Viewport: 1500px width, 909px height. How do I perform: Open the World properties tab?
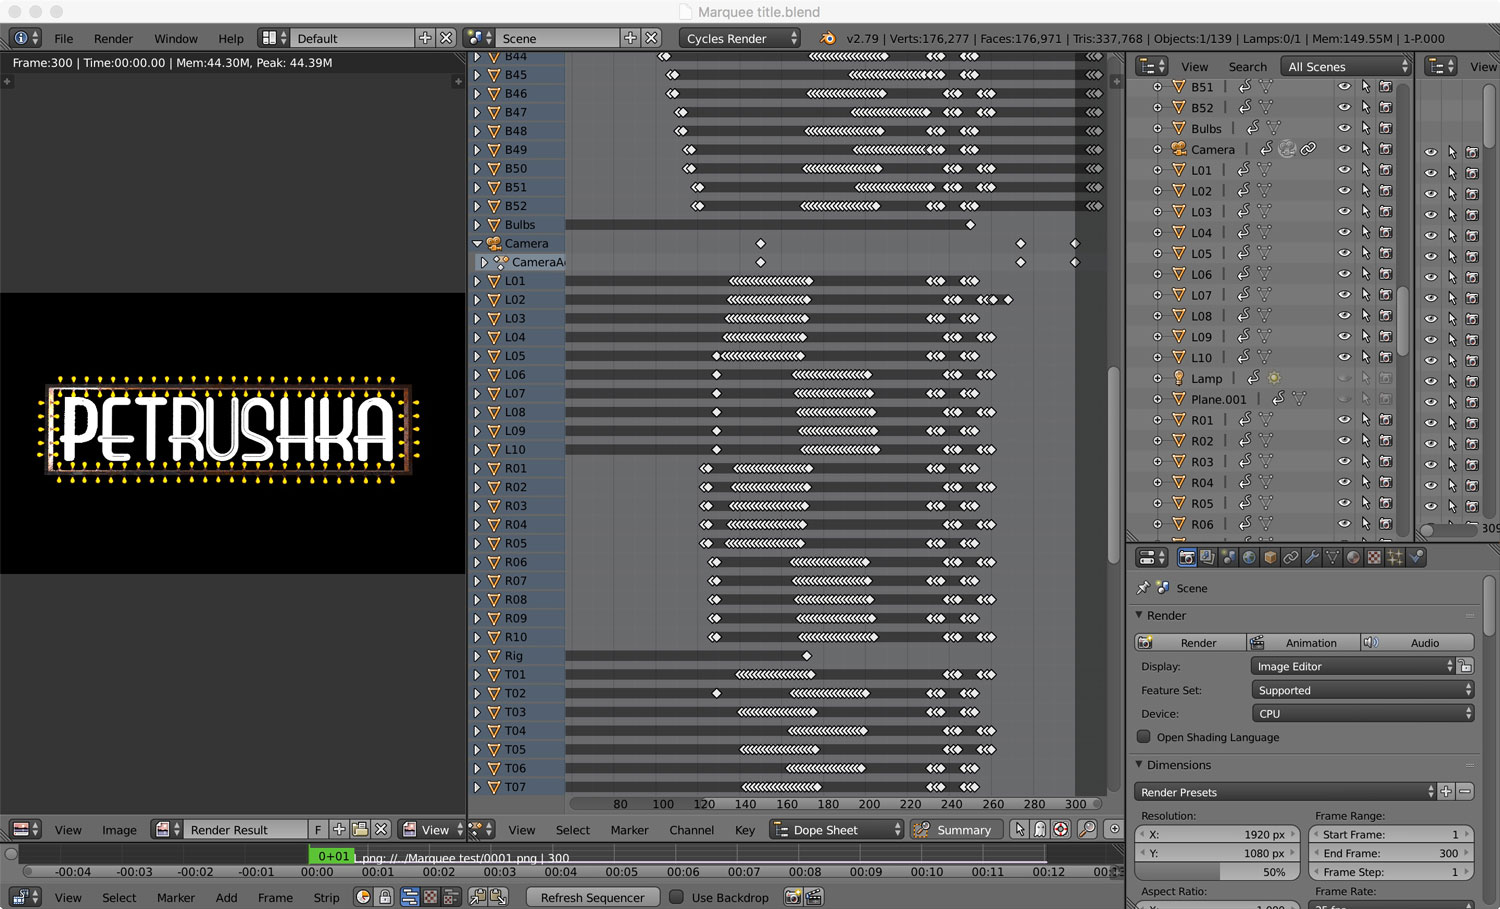click(1249, 558)
